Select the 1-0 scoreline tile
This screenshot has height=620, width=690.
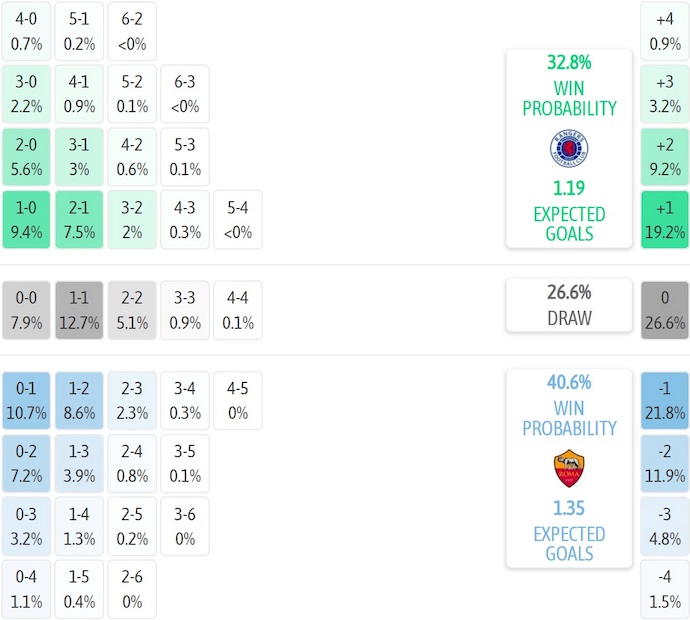pos(26,220)
